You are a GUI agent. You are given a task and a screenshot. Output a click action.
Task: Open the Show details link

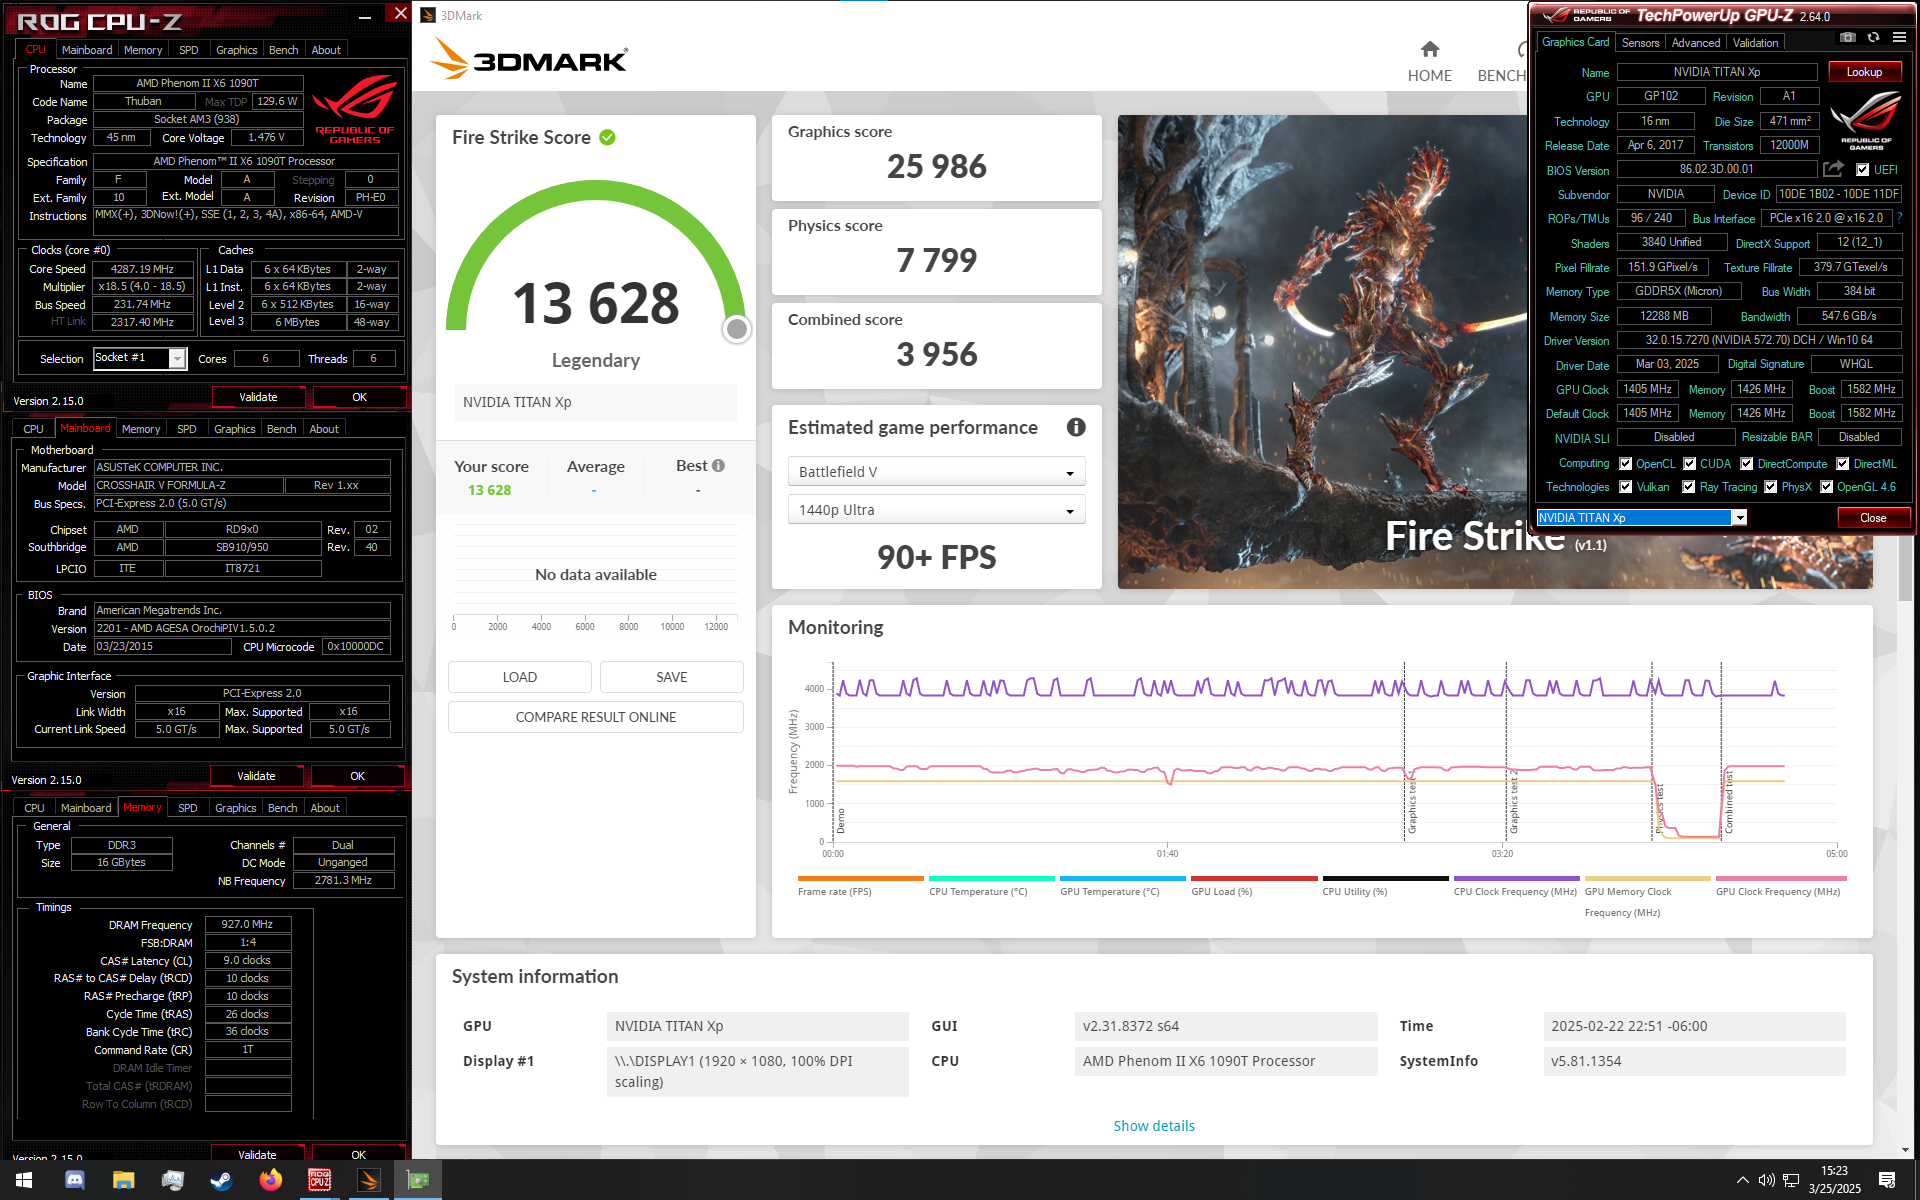(x=1154, y=1126)
